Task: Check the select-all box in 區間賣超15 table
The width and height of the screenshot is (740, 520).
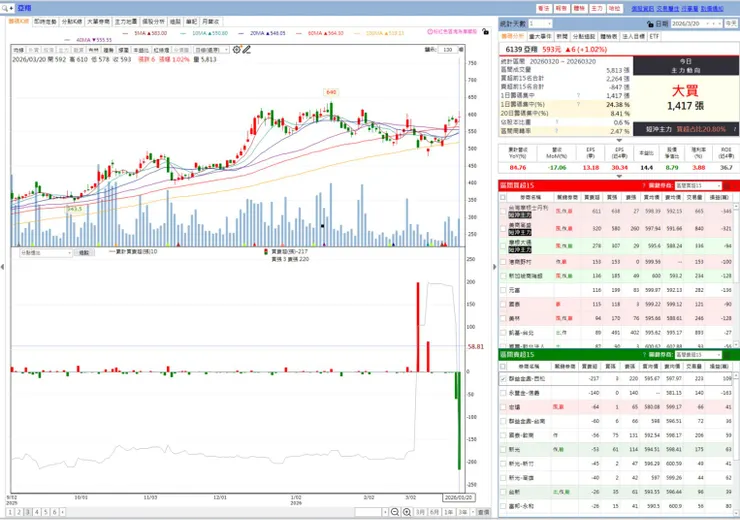Action: tap(503, 366)
